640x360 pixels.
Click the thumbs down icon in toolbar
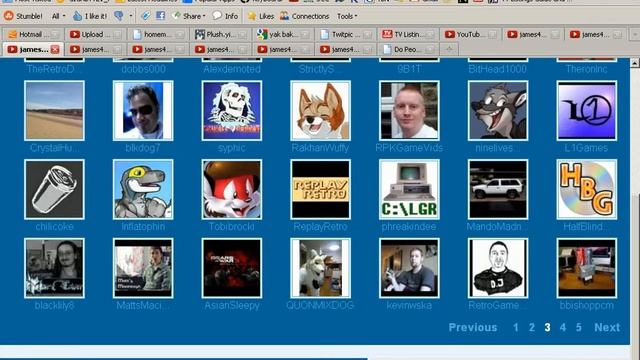pyautogui.click(x=119, y=16)
